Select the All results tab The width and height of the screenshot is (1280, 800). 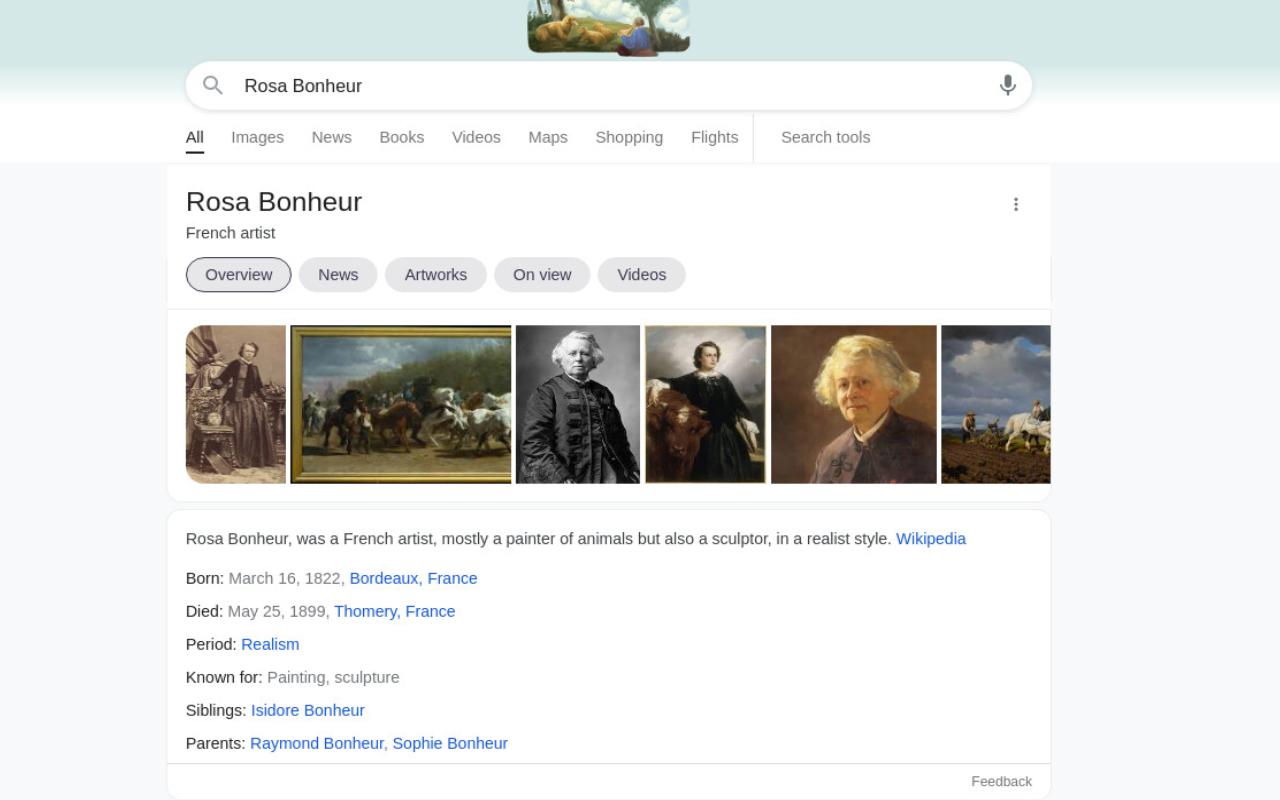point(195,138)
